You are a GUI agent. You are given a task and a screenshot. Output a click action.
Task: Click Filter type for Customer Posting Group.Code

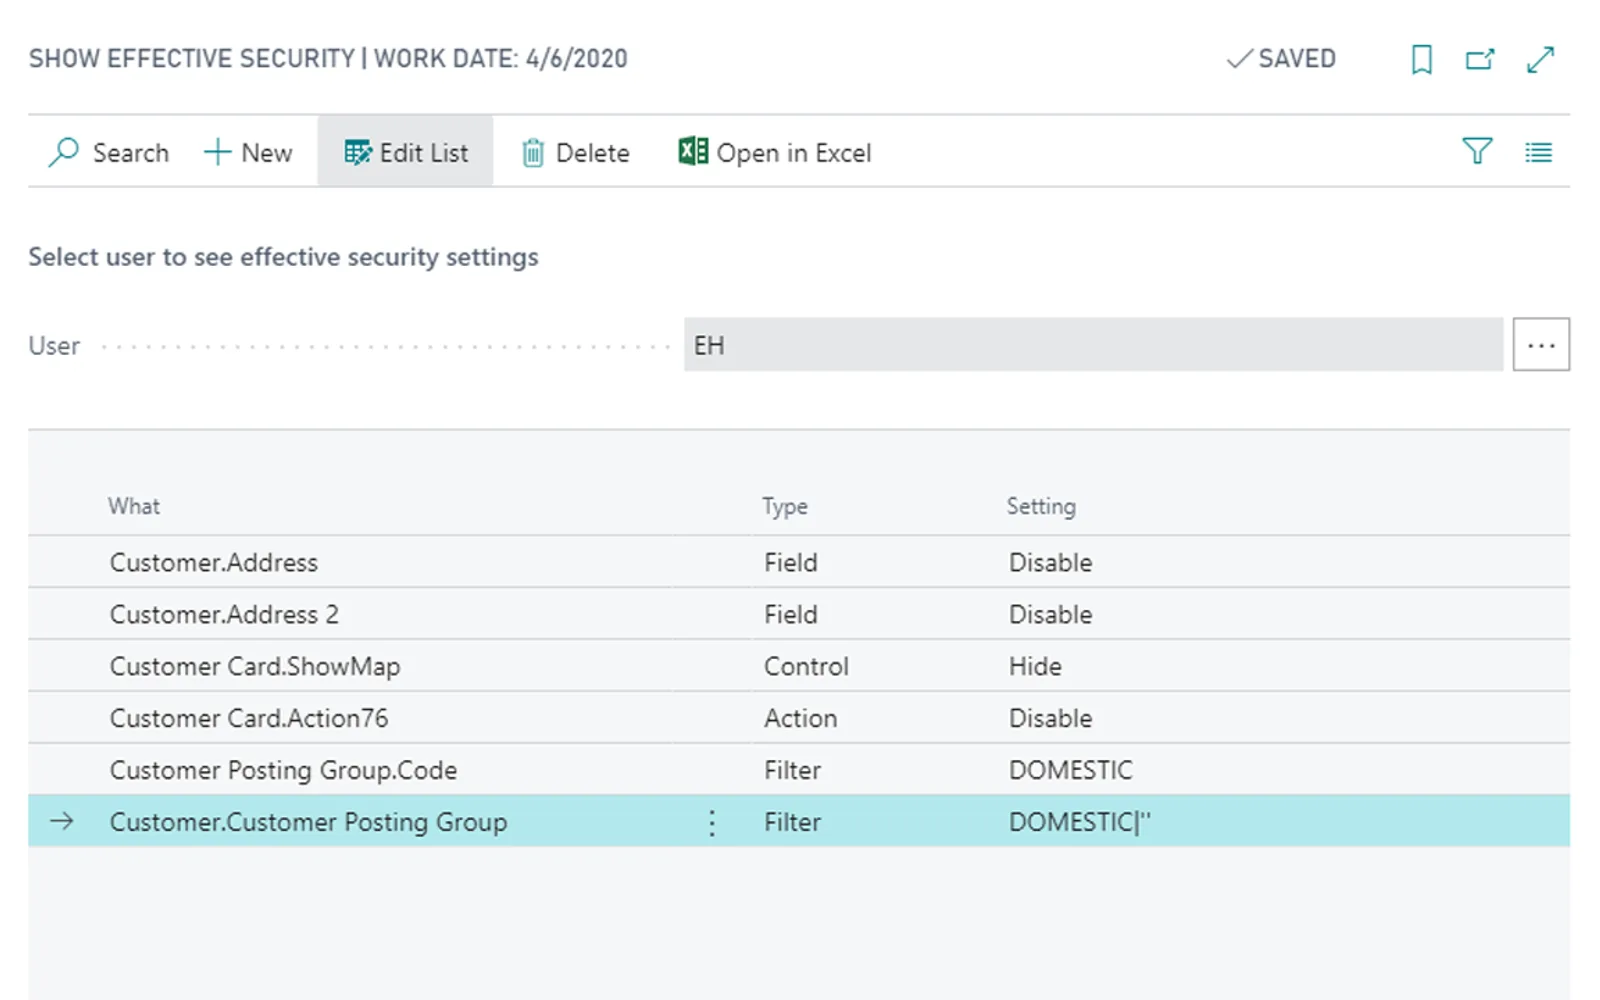pos(792,770)
